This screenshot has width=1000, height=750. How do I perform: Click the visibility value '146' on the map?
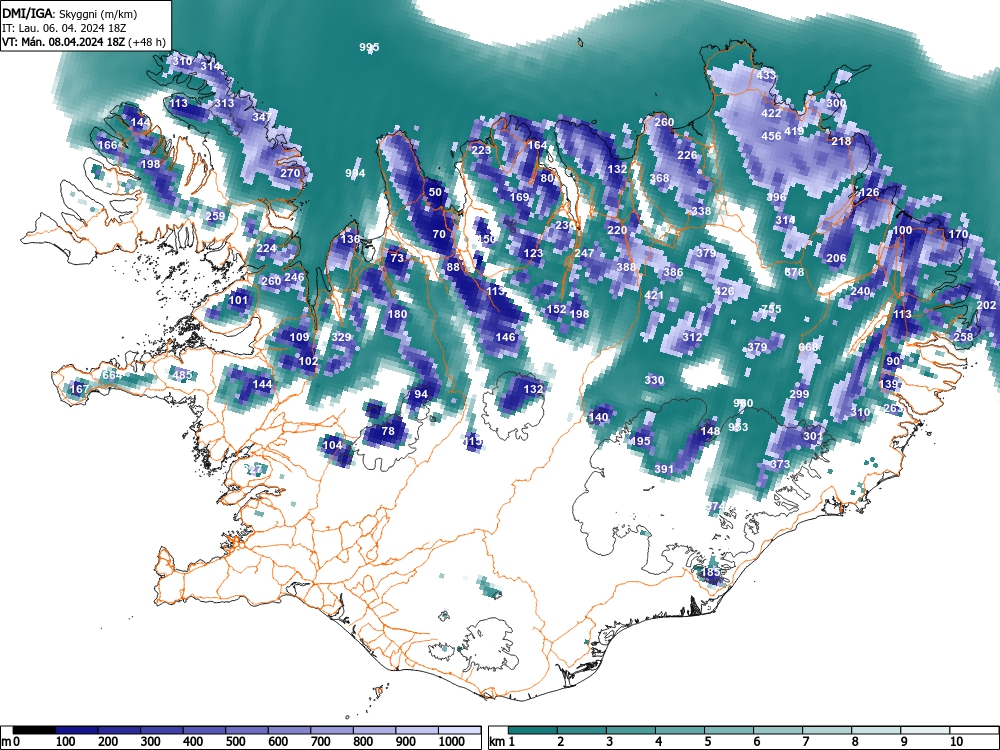tap(505, 337)
